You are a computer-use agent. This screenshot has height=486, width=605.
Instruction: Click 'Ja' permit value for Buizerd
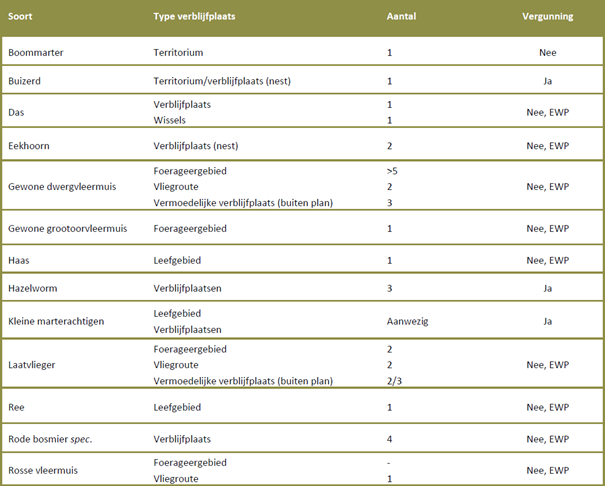(x=548, y=81)
